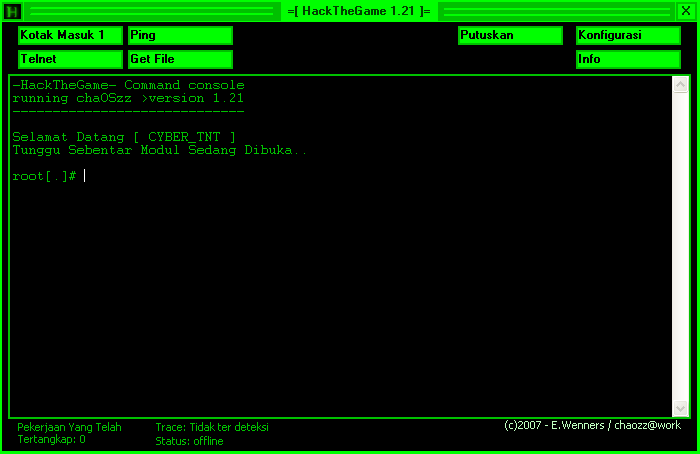Click 'Status: offline' indicator
The image size is (700, 454).
189,441
